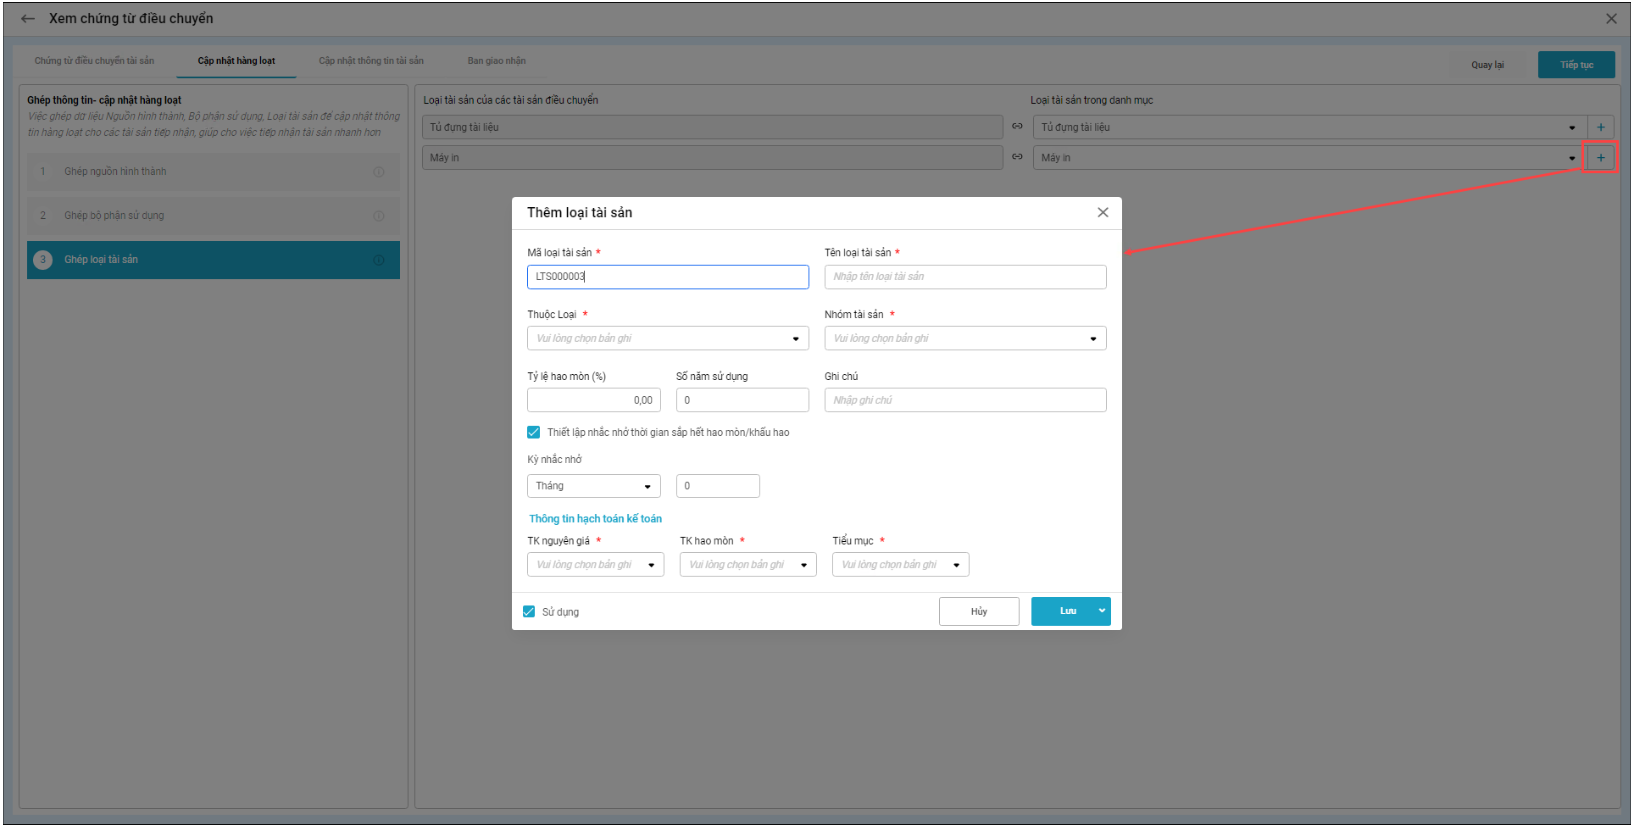1633x827 pixels.
Task: Click the add icon on the Tủ đựng tài liệu row
Action: click(1601, 127)
